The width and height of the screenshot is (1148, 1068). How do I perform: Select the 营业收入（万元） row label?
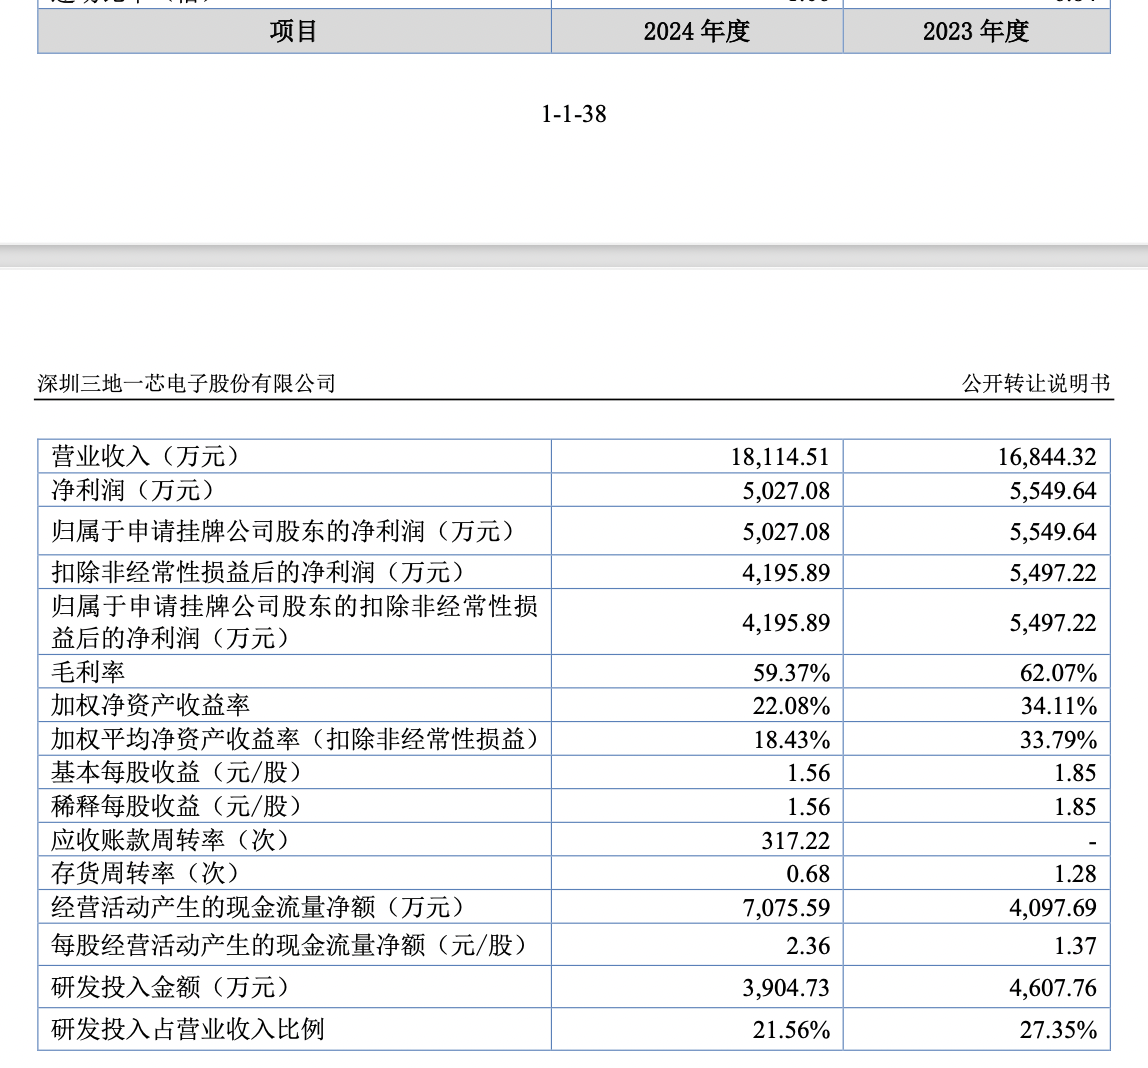point(146,457)
